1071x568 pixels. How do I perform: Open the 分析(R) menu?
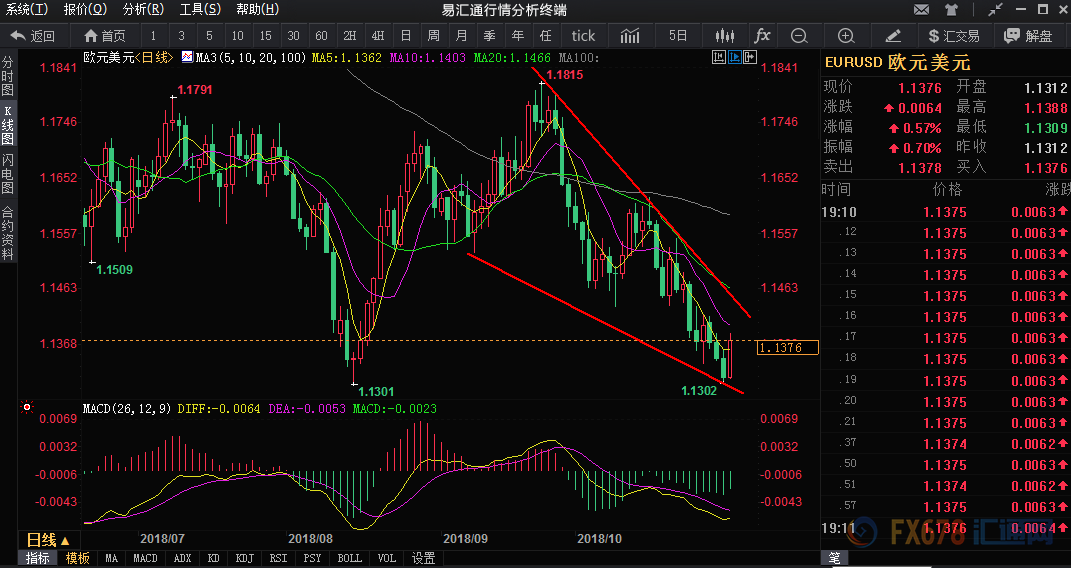tap(143, 10)
